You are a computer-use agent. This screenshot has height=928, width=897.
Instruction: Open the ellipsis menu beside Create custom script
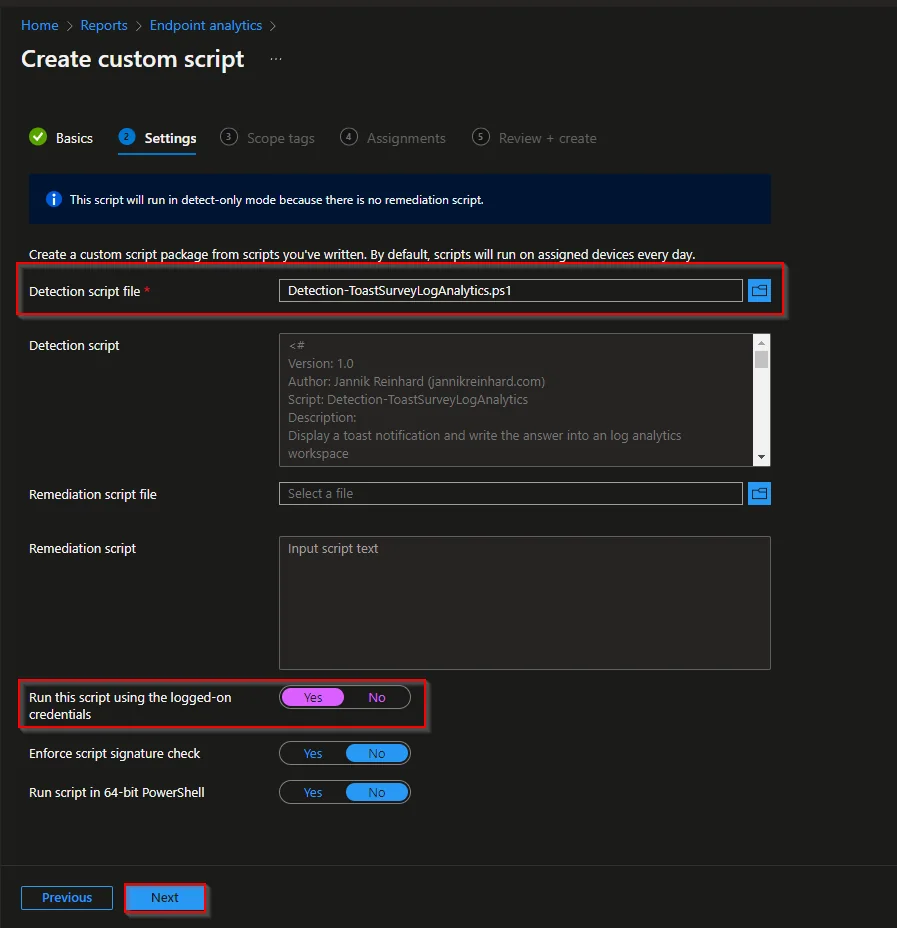pyautogui.click(x=276, y=59)
